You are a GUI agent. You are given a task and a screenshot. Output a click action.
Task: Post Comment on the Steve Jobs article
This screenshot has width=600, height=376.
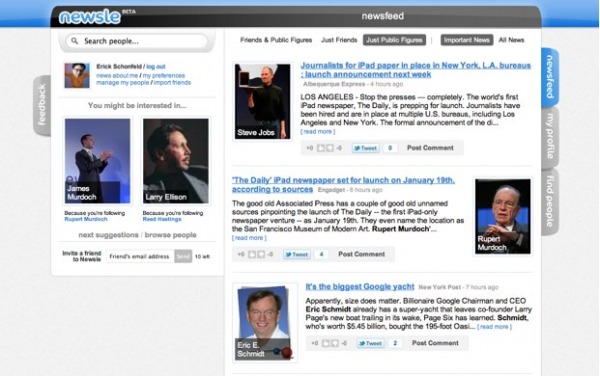(430, 148)
